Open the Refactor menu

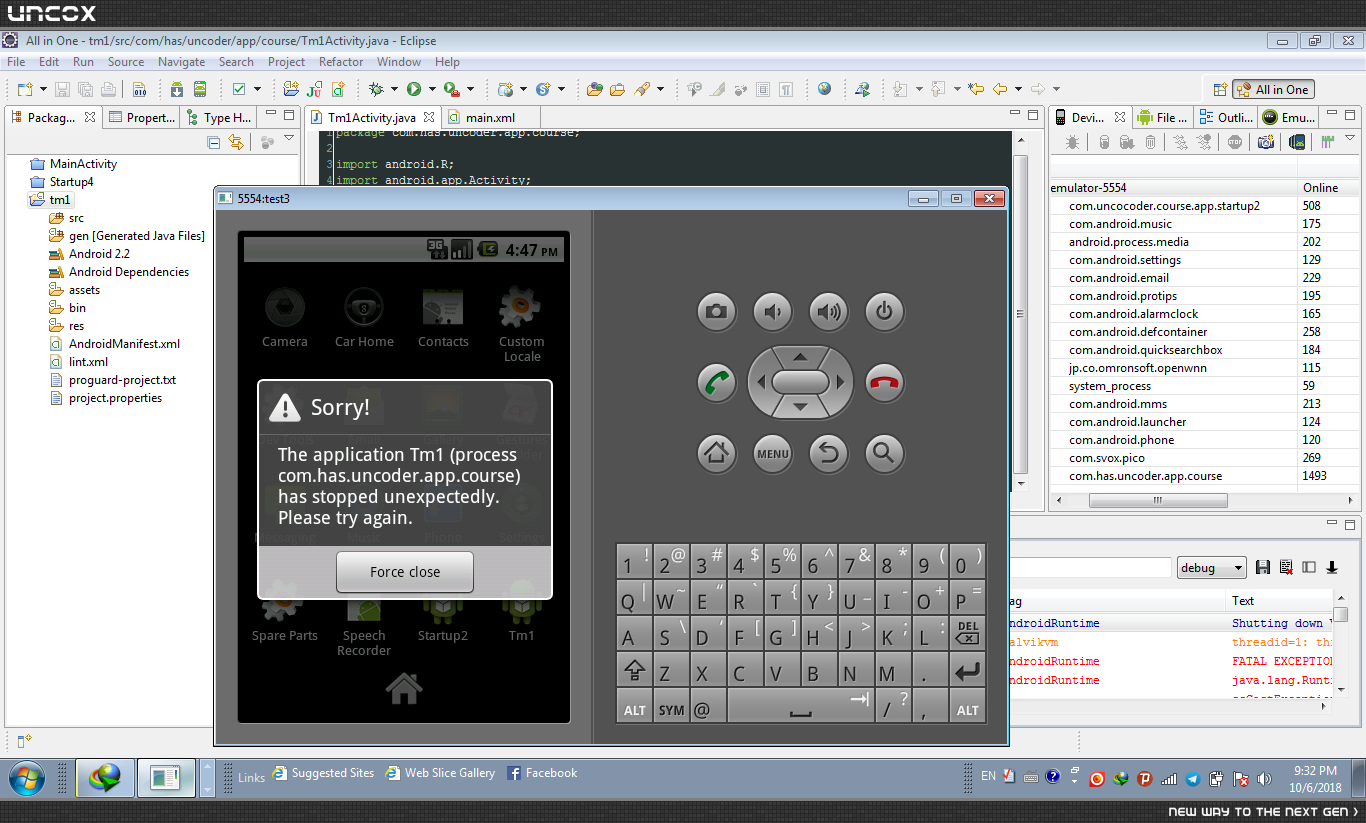click(x=341, y=62)
